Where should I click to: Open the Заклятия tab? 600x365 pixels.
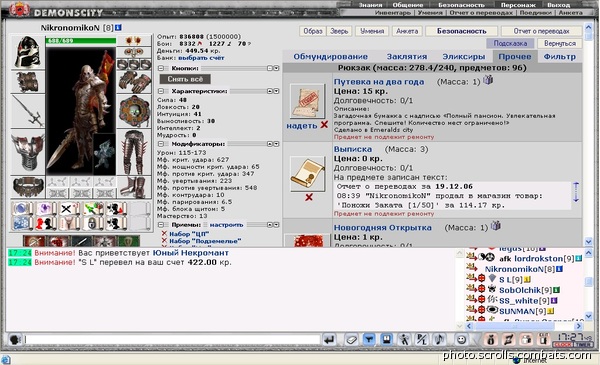(407, 57)
